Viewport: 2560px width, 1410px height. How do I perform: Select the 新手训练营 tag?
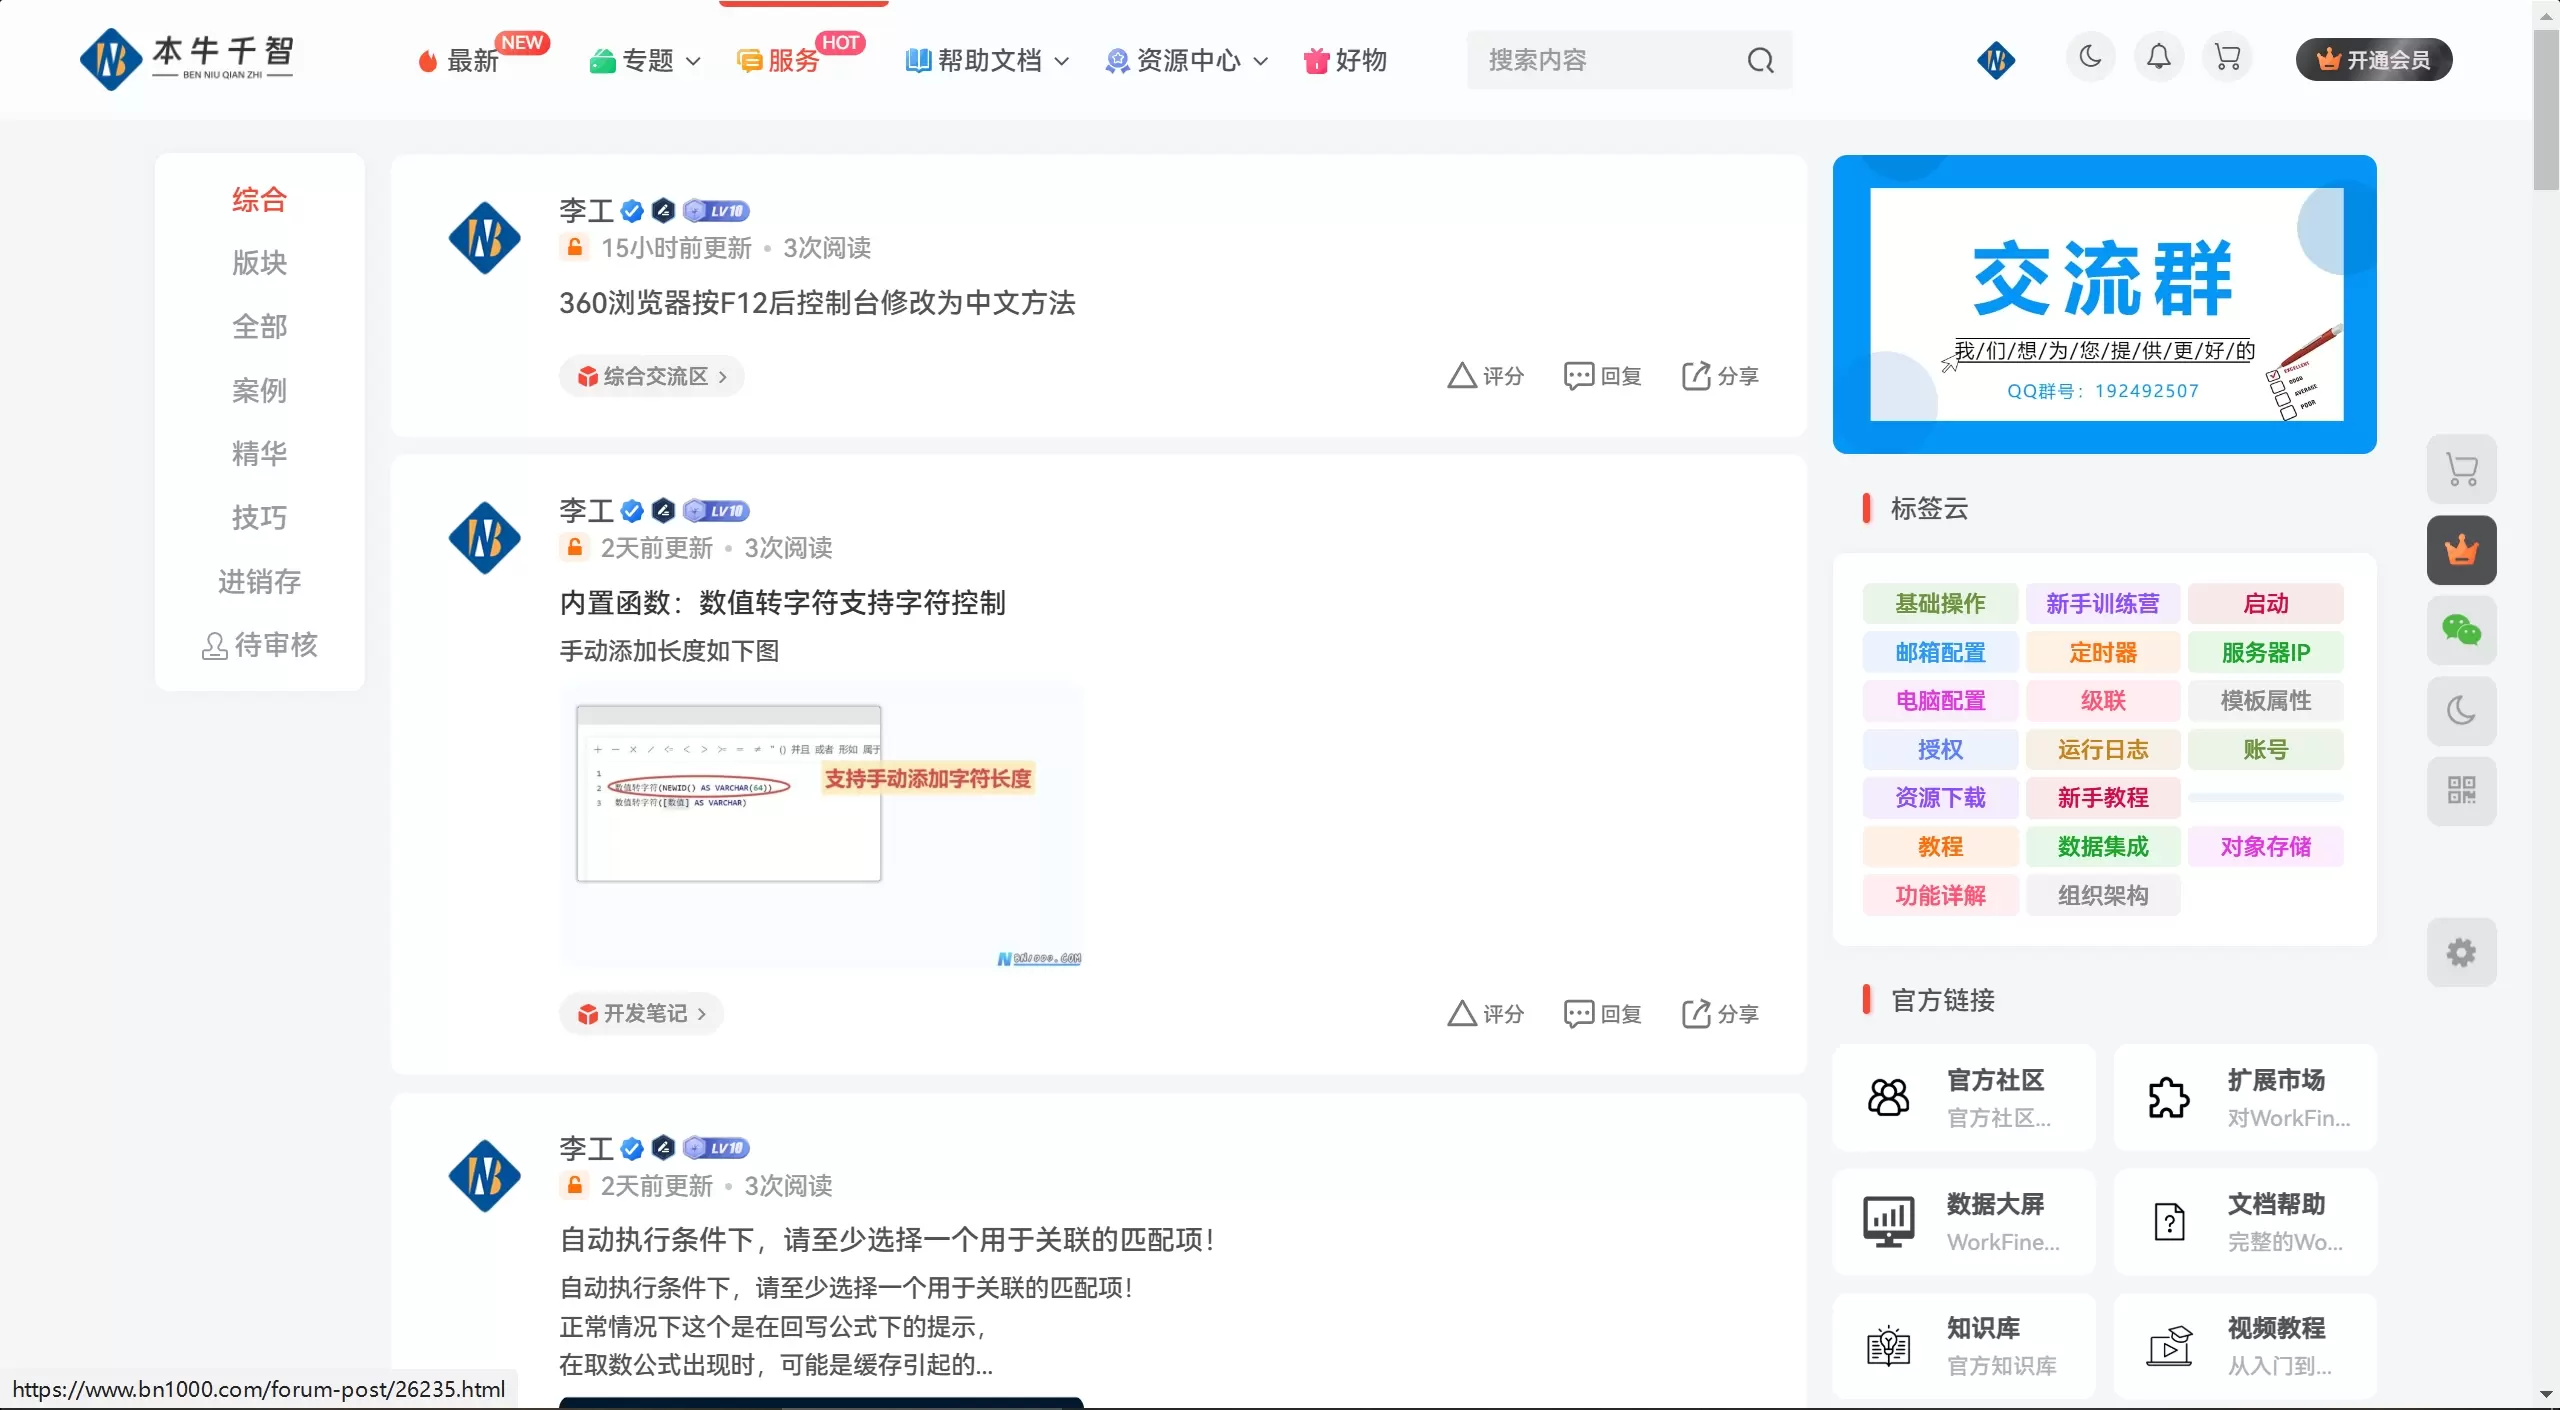tap(2102, 604)
